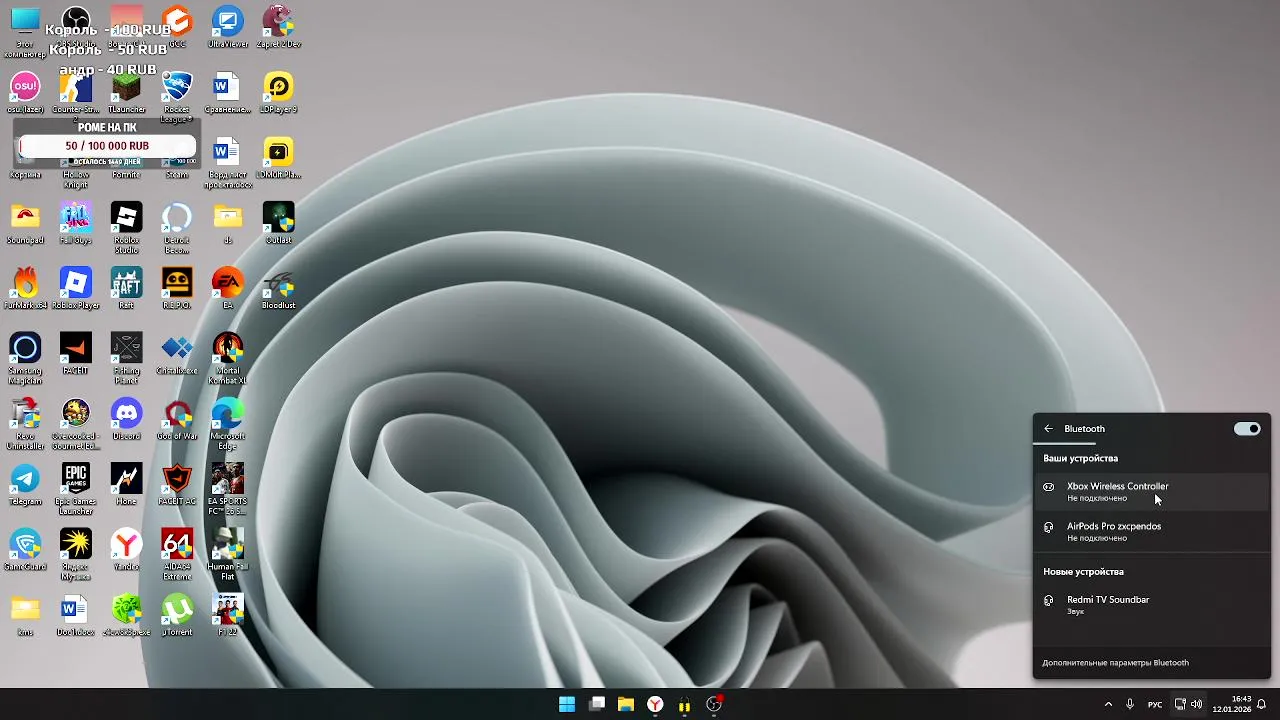1280x720 pixels.
Task: Open OBS Studio desktop shortcut
Action: click(76, 27)
